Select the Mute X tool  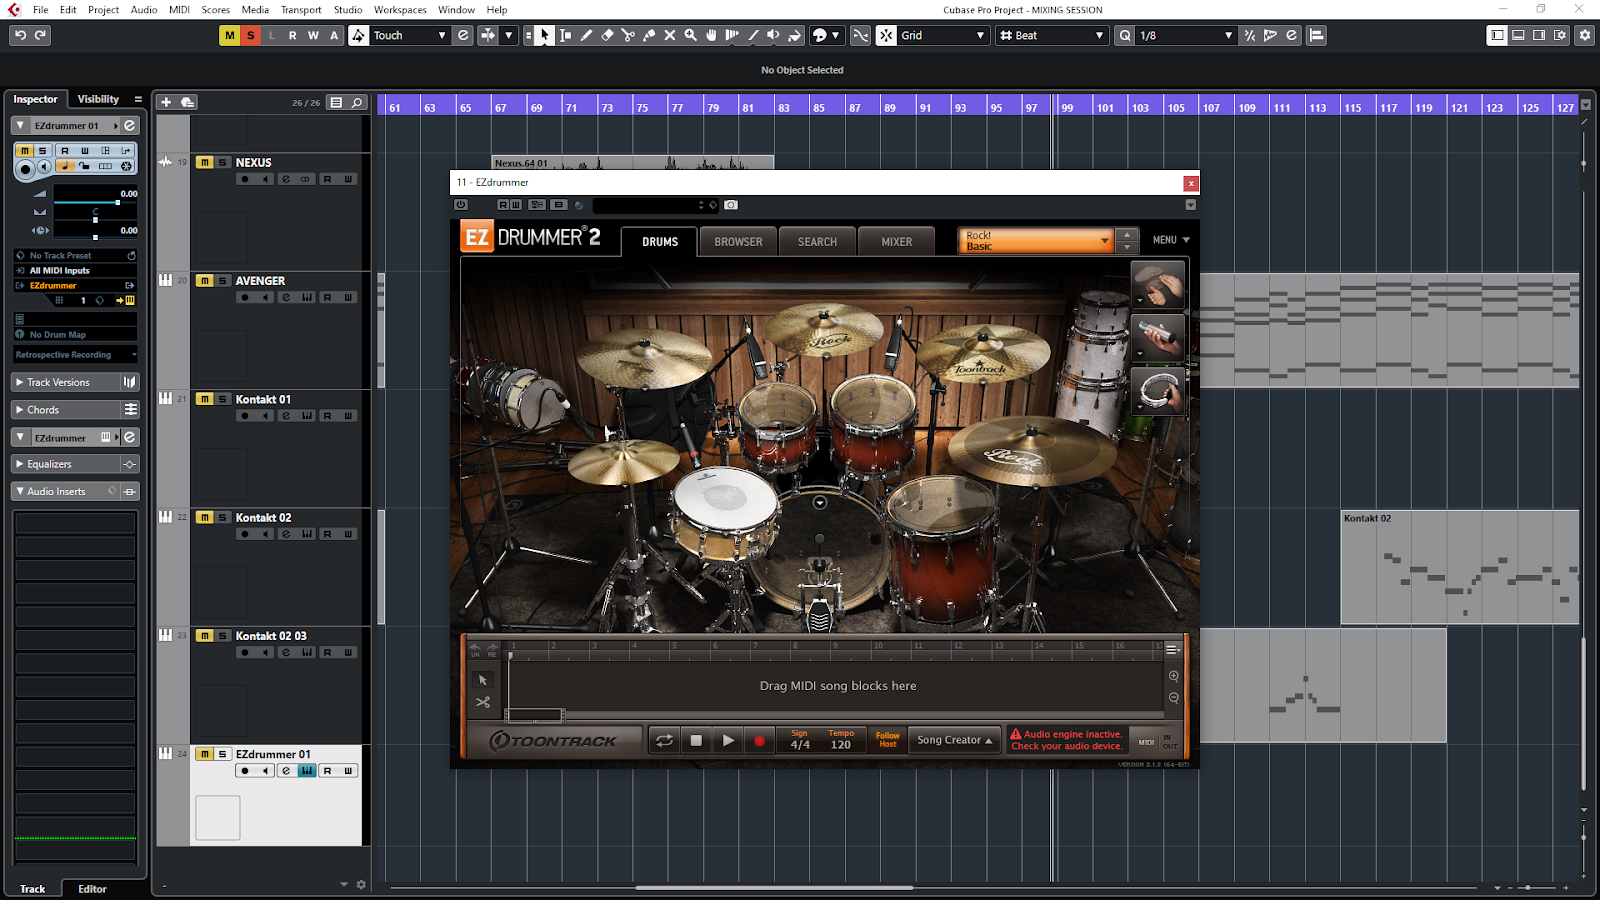click(670, 35)
